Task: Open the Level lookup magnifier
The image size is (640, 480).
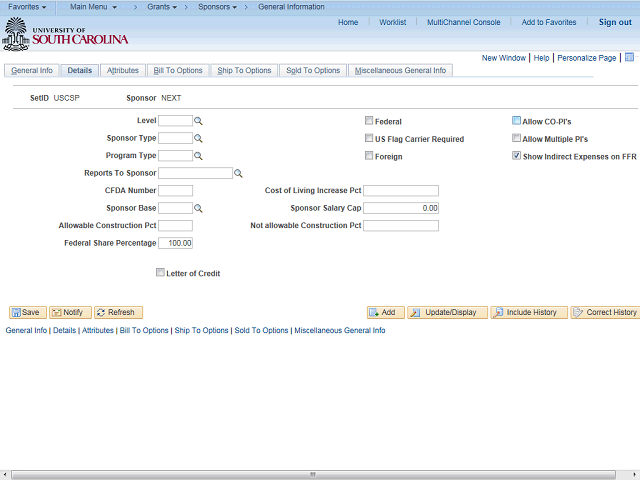Action: [198, 121]
